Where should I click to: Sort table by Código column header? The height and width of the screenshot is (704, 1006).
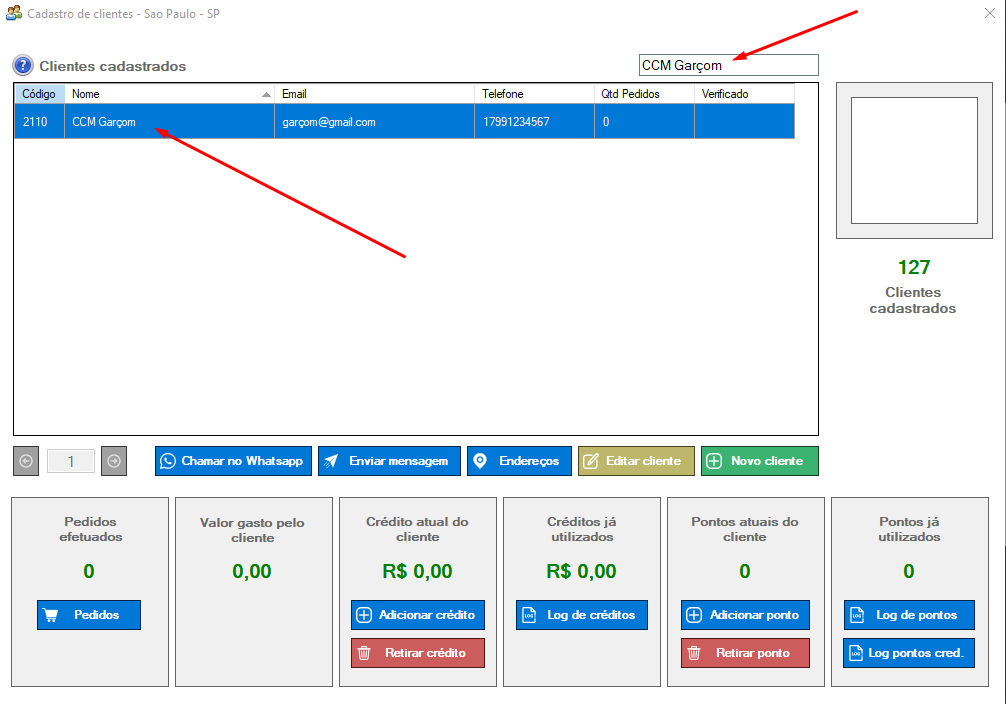pos(39,94)
